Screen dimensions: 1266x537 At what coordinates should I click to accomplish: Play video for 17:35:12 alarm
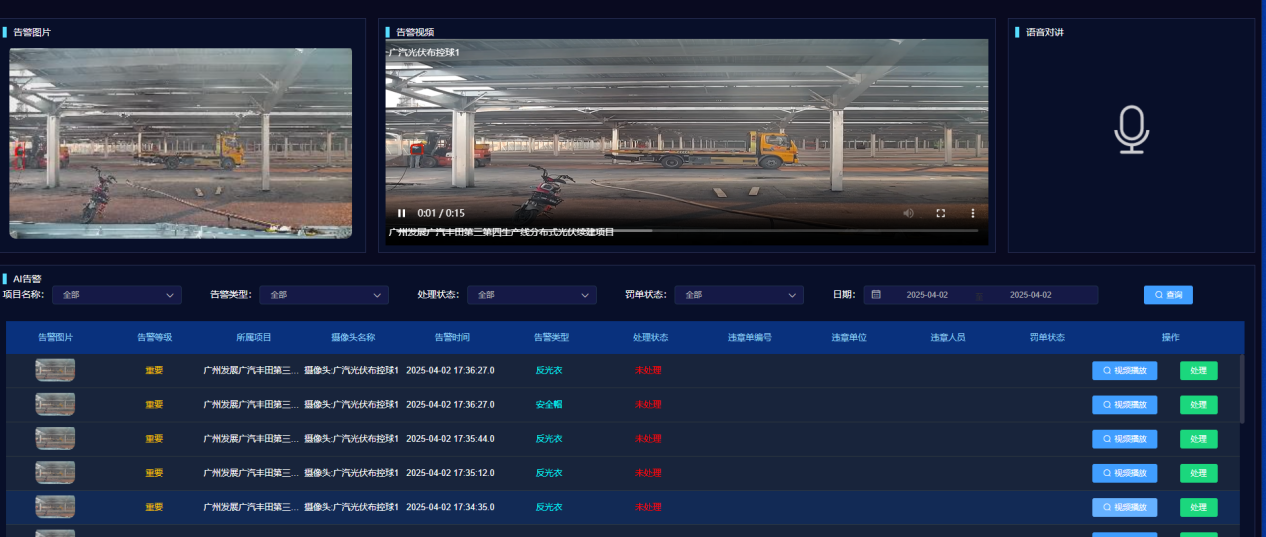[x=1124, y=473]
